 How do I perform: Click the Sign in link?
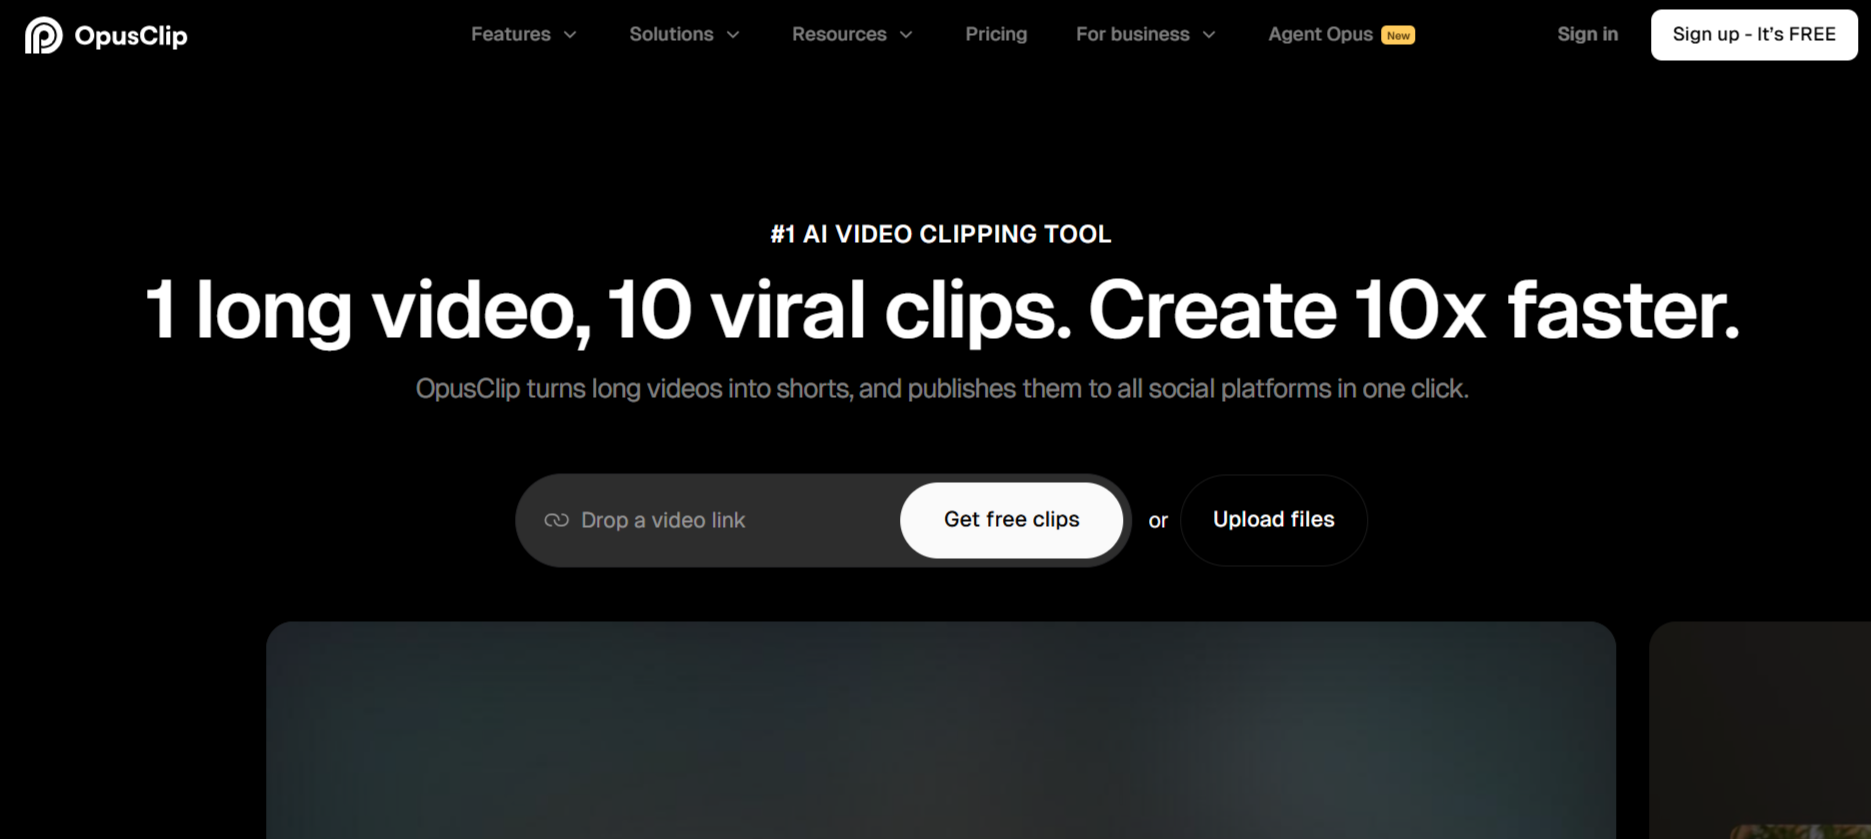pyautogui.click(x=1587, y=34)
